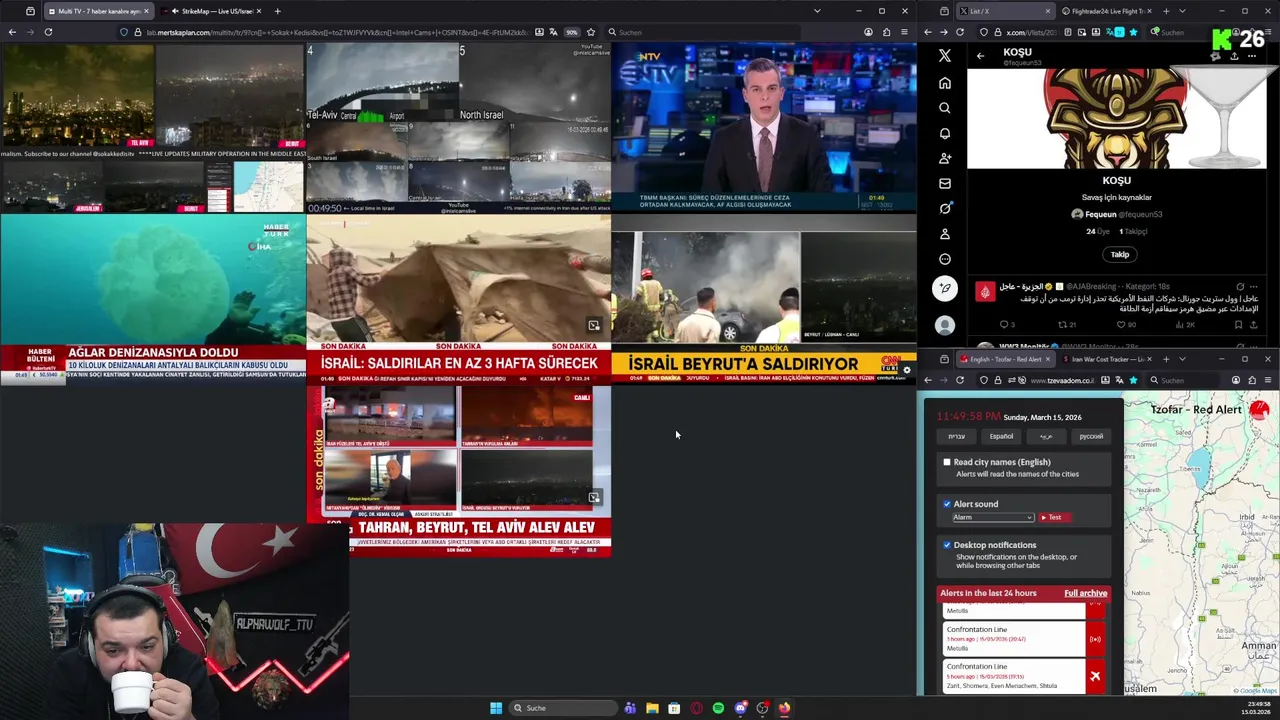Disable Desktop notifications checkbox
Image resolution: width=1280 pixels, height=720 pixels.
(x=947, y=545)
